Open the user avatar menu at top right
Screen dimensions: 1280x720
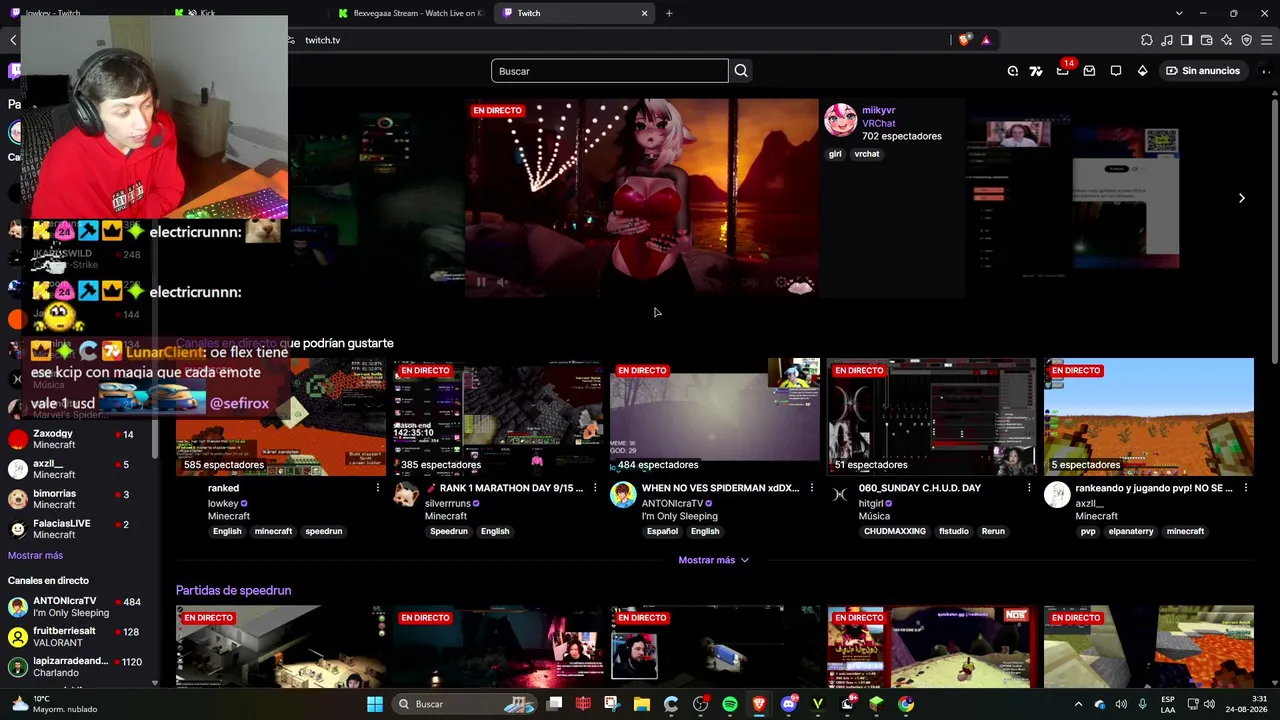tap(1266, 71)
